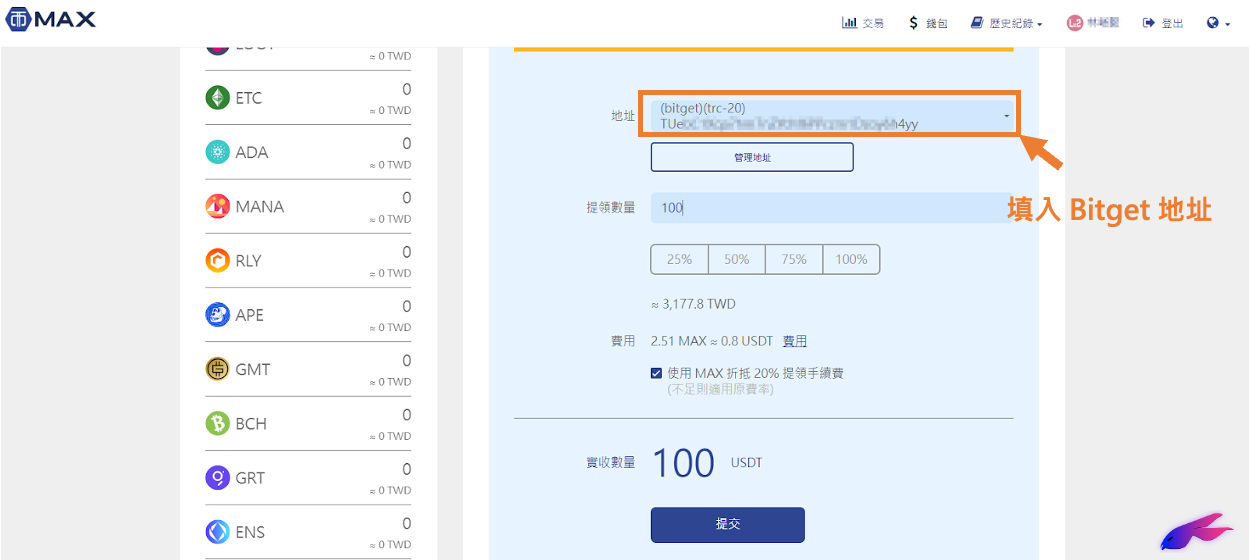Click the dollar sign wallet icon
This screenshot has width=1250, height=560.
pos(913,22)
